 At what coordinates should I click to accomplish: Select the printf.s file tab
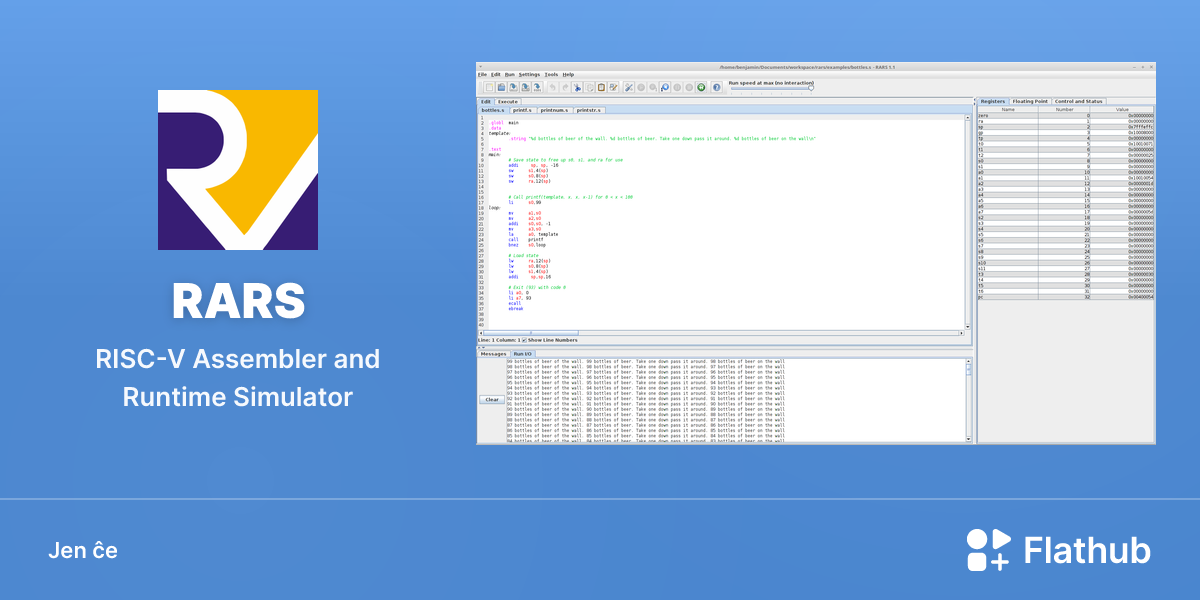click(522, 110)
